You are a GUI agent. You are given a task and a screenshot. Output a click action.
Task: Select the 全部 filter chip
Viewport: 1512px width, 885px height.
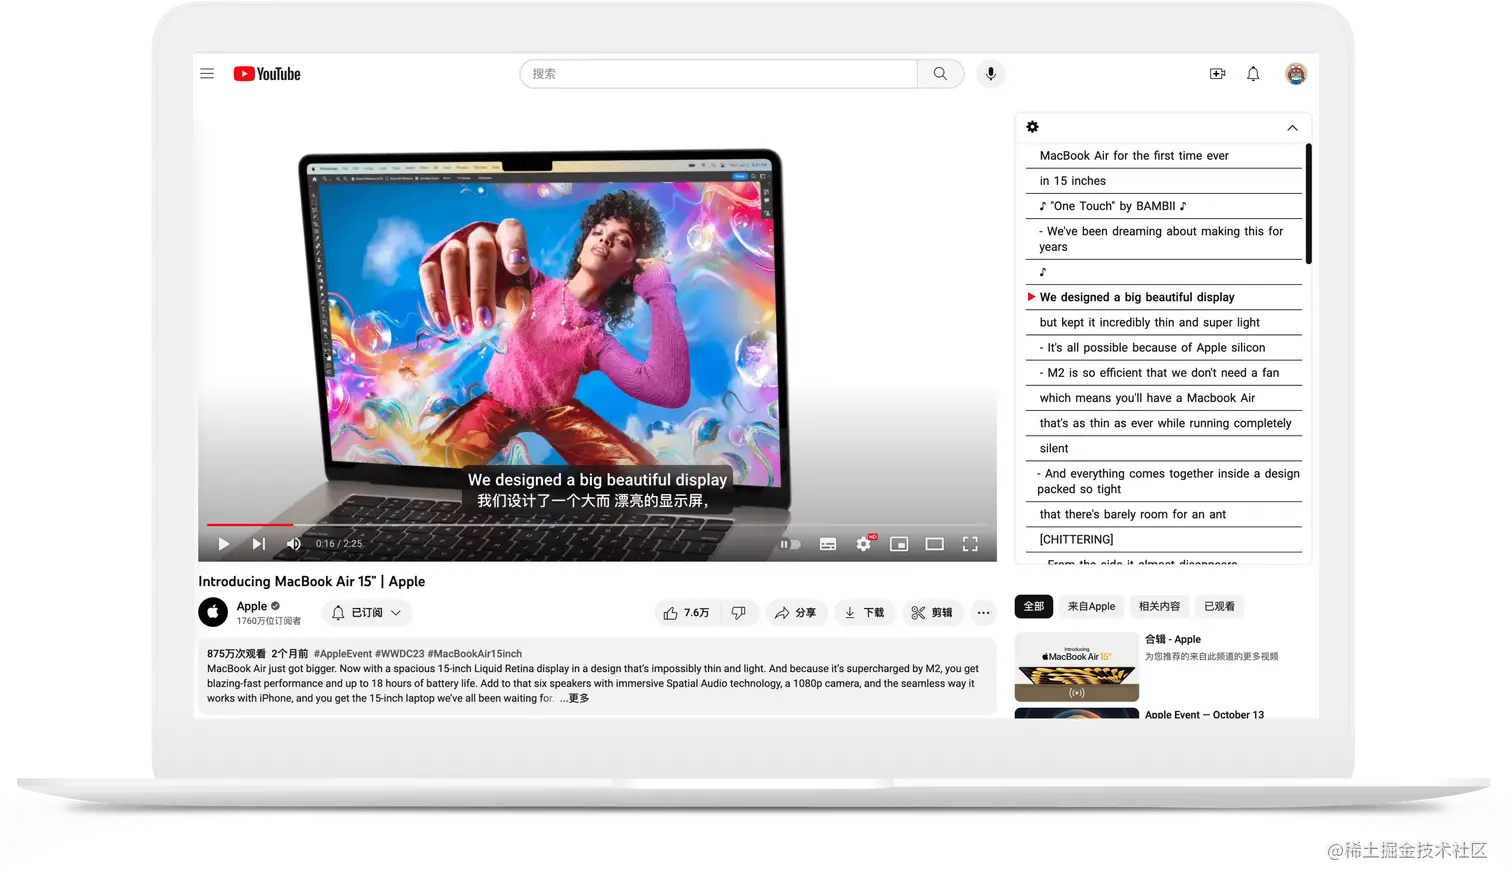pos(1034,607)
